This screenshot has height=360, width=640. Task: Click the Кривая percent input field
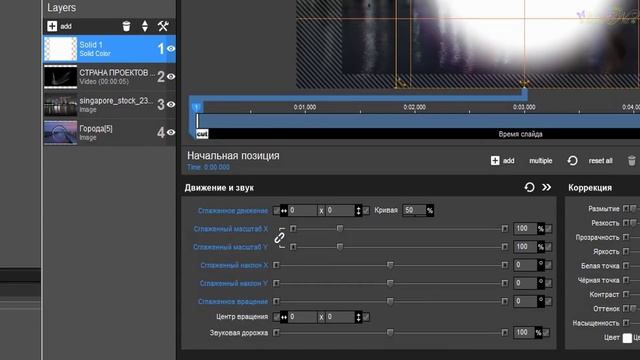coord(414,210)
